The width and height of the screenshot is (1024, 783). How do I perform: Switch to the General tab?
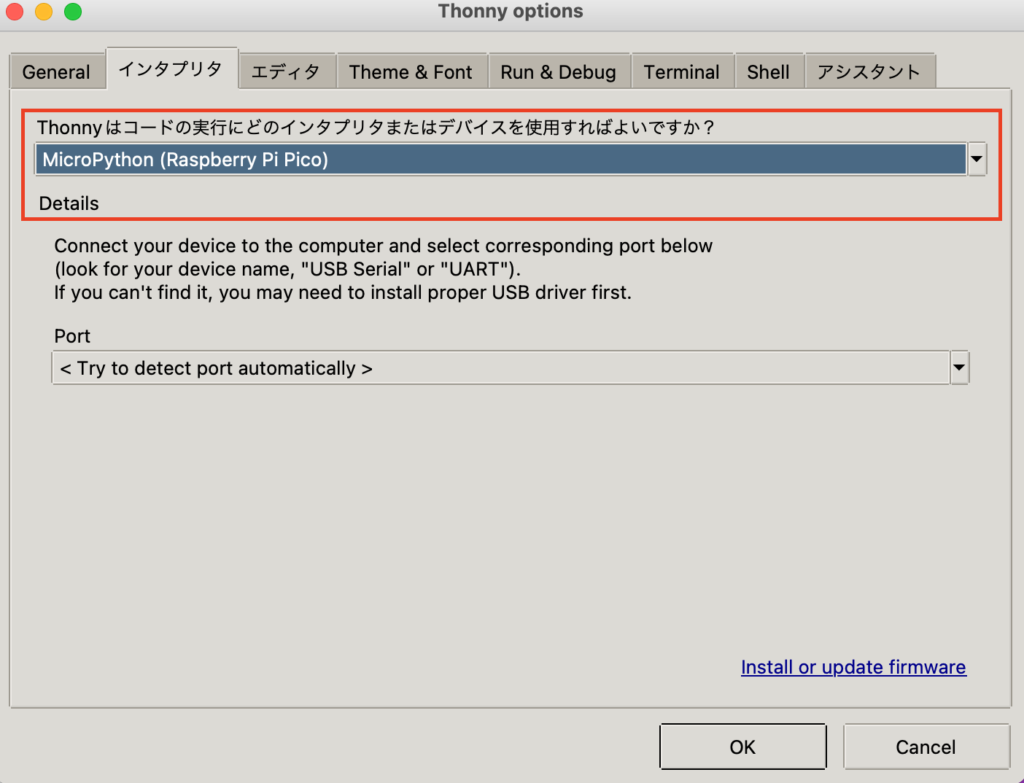pyautogui.click(x=56, y=72)
